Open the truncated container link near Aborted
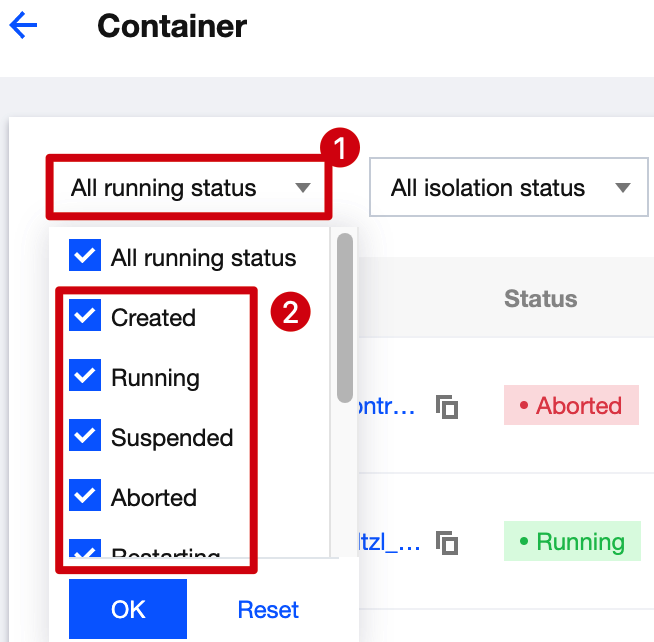This screenshot has width=654, height=642. [x=384, y=406]
